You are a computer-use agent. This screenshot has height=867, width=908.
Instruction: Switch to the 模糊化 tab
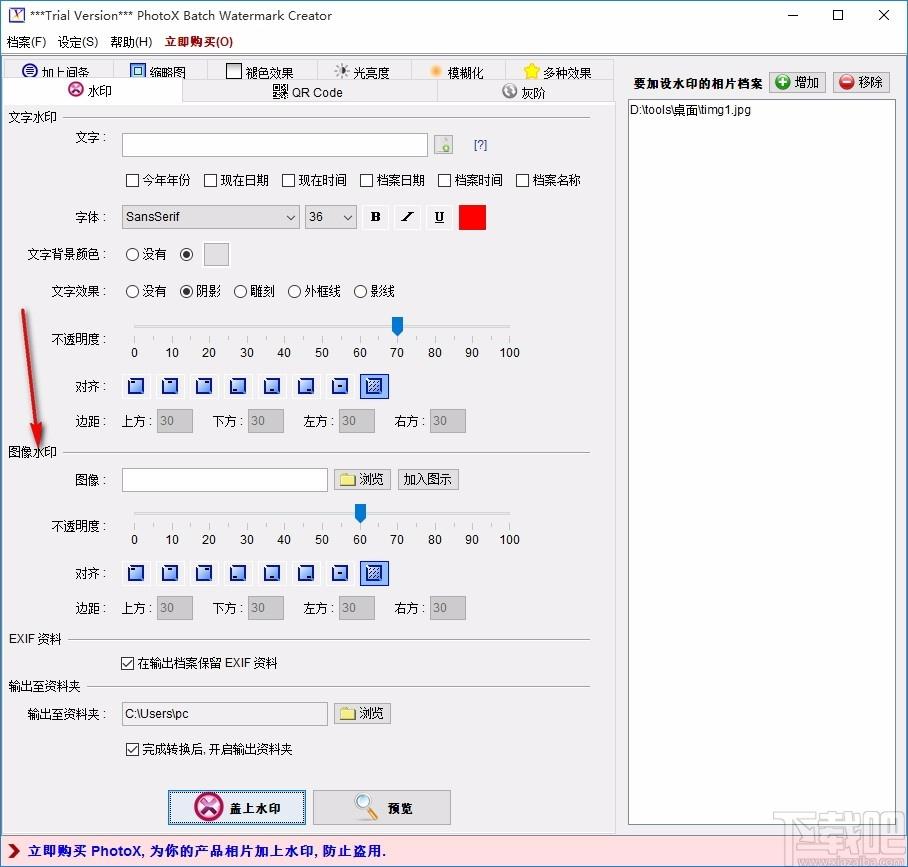click(x=457, y=71)
